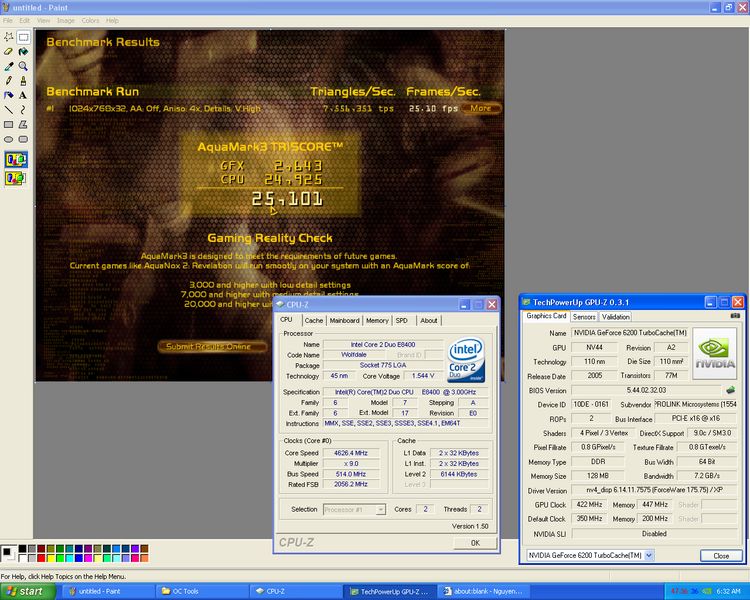Click the GPU-Z camera screenshot icon
Viewport: 750px width, 600px height.
pyautogui.click(x=735, y=316)
